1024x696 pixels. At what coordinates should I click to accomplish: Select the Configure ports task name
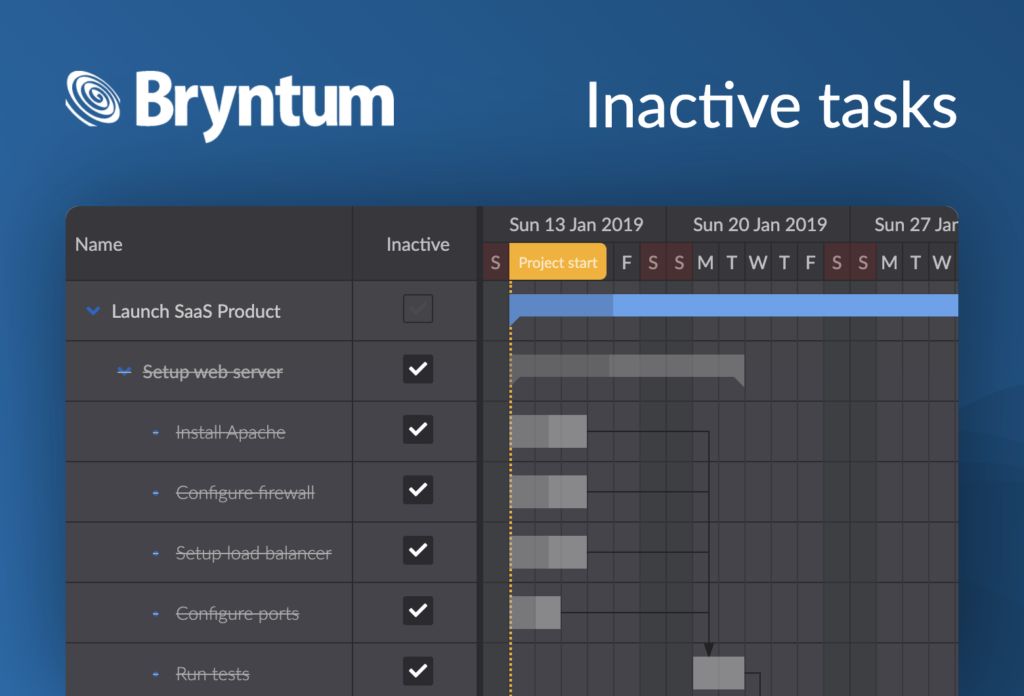point(238,613)
